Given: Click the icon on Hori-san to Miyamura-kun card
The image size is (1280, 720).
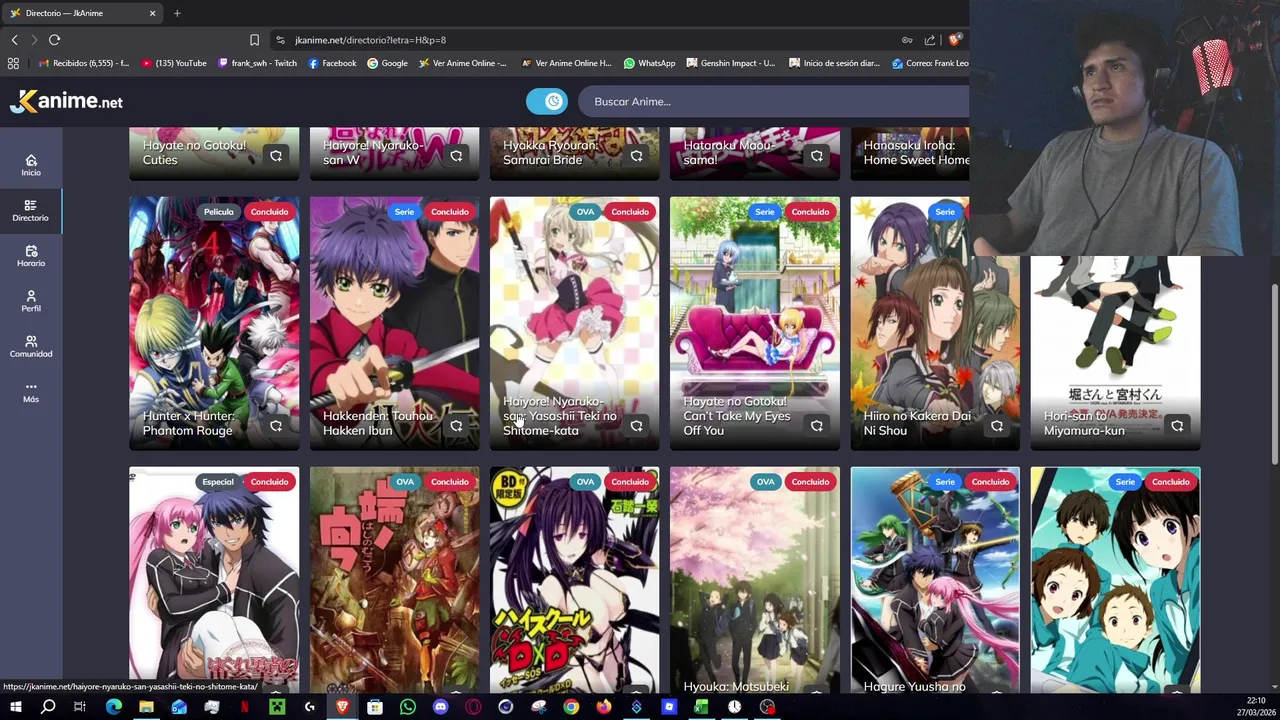Looking at the screenshot, I should (1177, 426).
